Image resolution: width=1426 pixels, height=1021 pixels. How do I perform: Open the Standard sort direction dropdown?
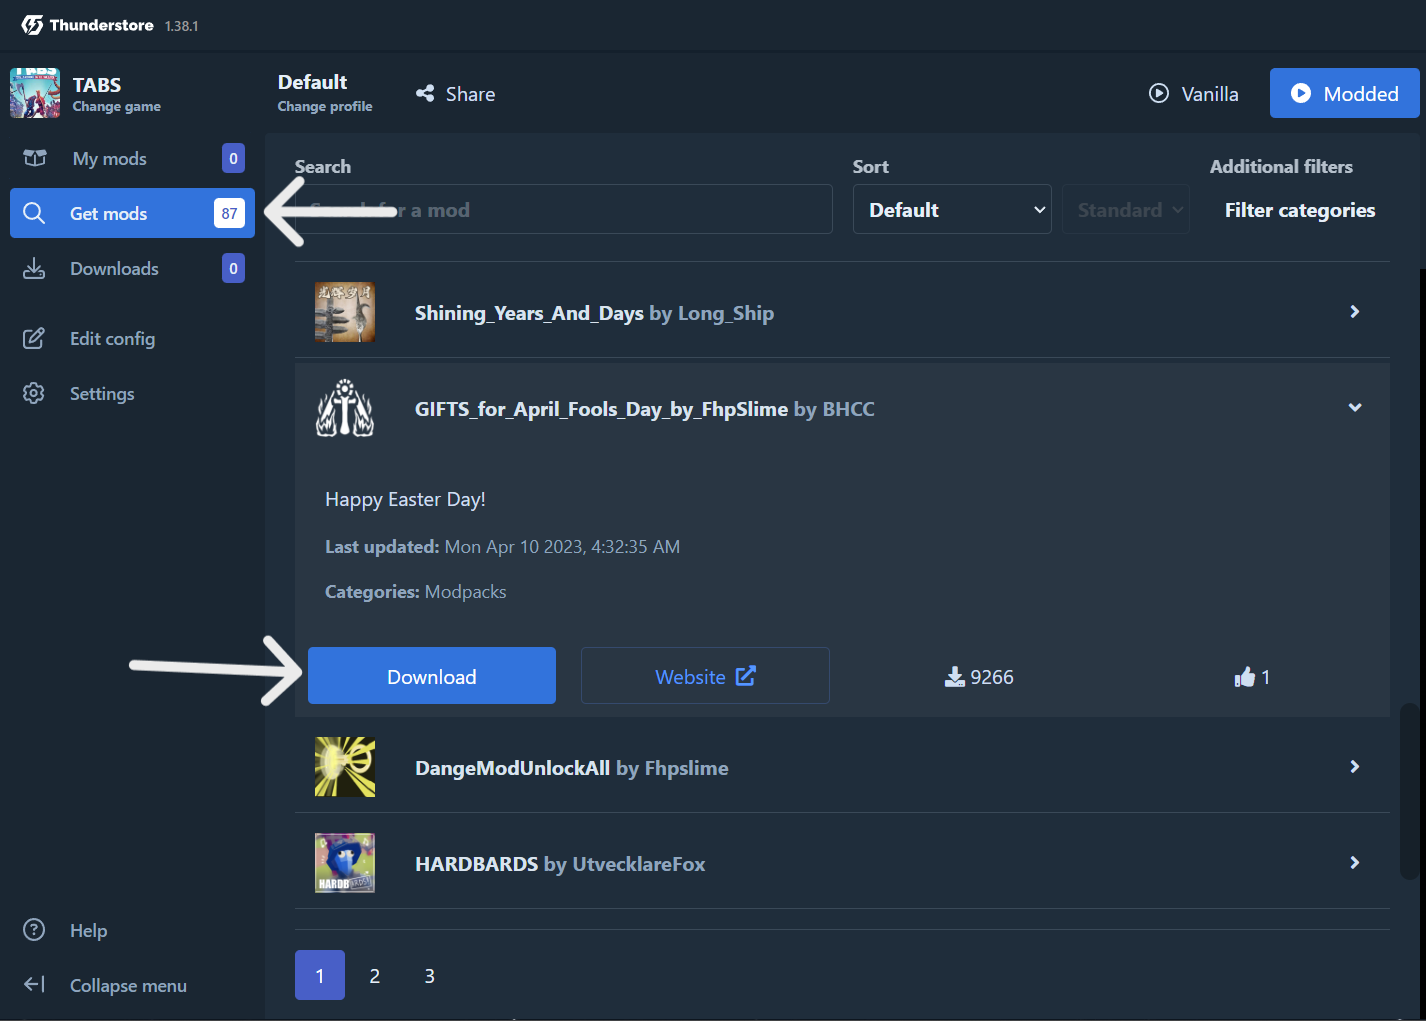1126,209
